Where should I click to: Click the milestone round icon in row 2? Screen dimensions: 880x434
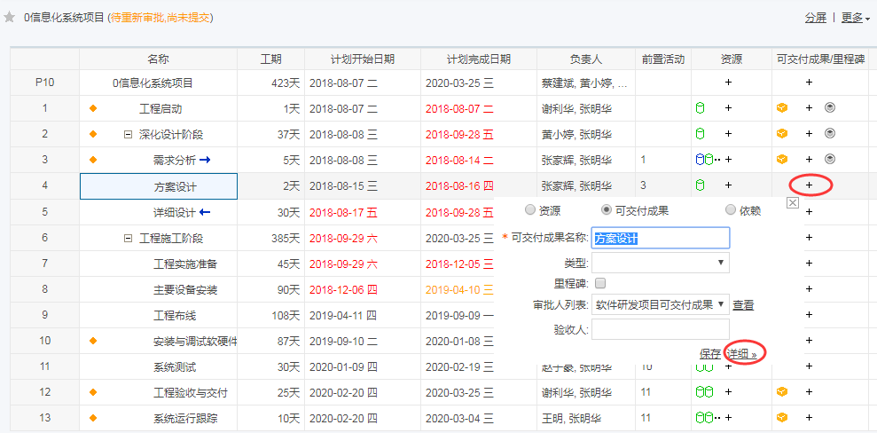829,133
